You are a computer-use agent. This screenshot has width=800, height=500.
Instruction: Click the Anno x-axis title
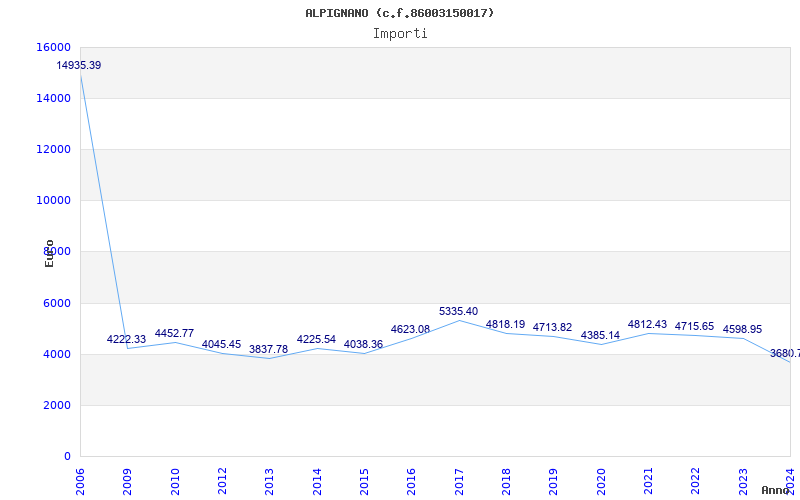777,491
